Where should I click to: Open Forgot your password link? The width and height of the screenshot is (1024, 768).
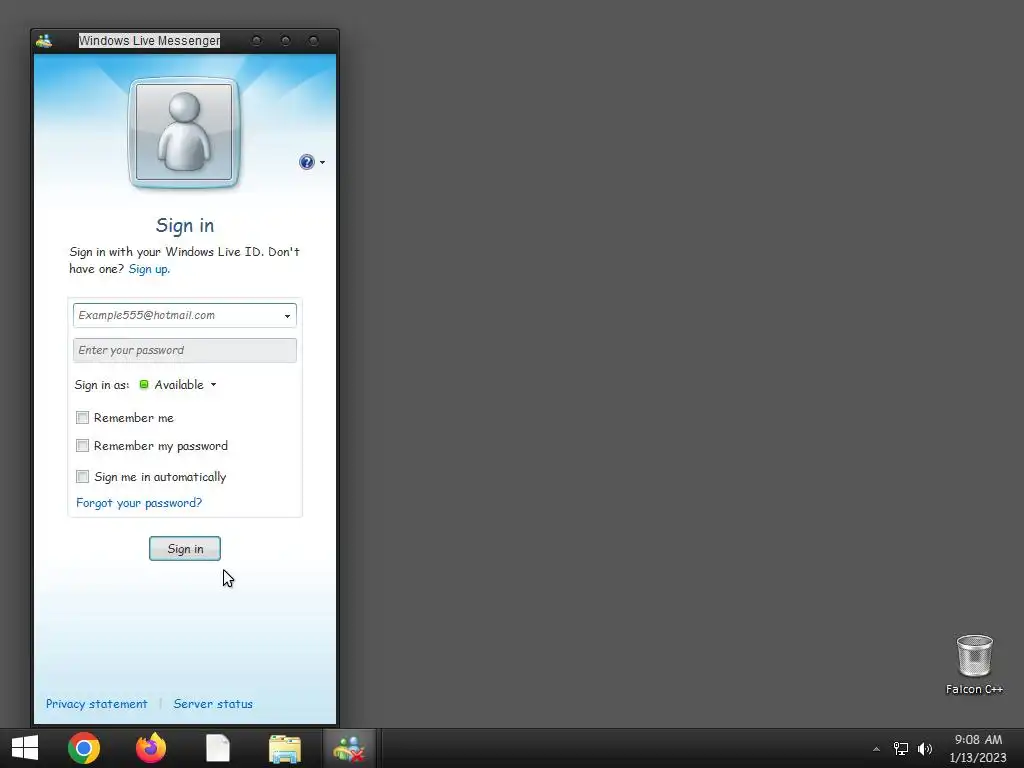(x=139, y=503)
